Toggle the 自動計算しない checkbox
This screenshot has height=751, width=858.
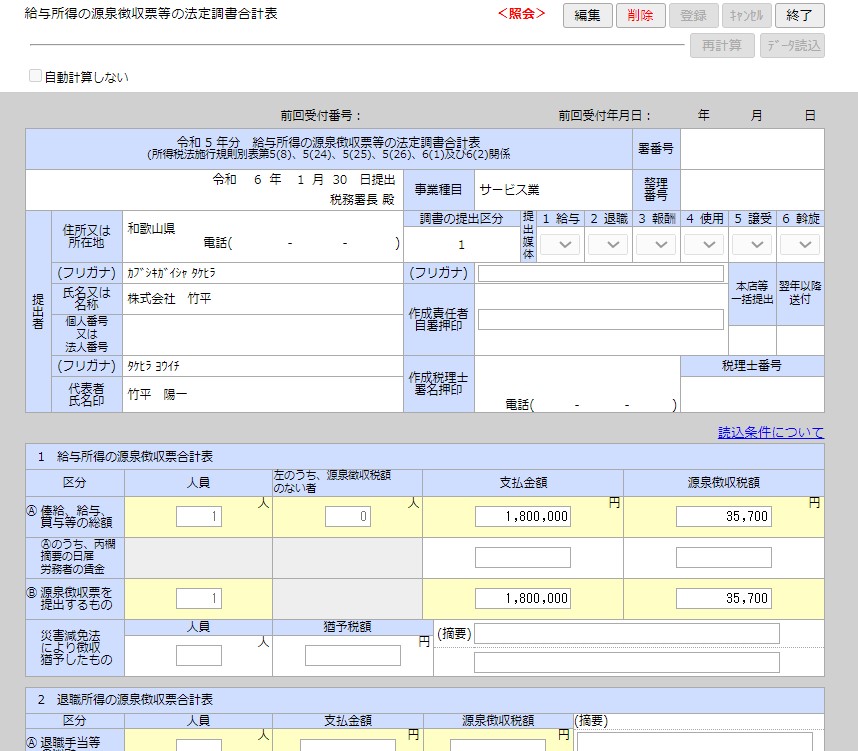tap(35, 76)
